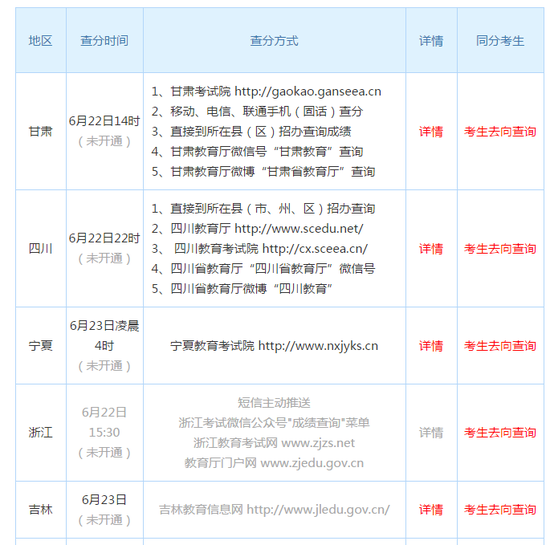Click 6月22日14时 time for 甘肃
The image size is (550, 545).
pyautogui.click(x=105, y=121)
